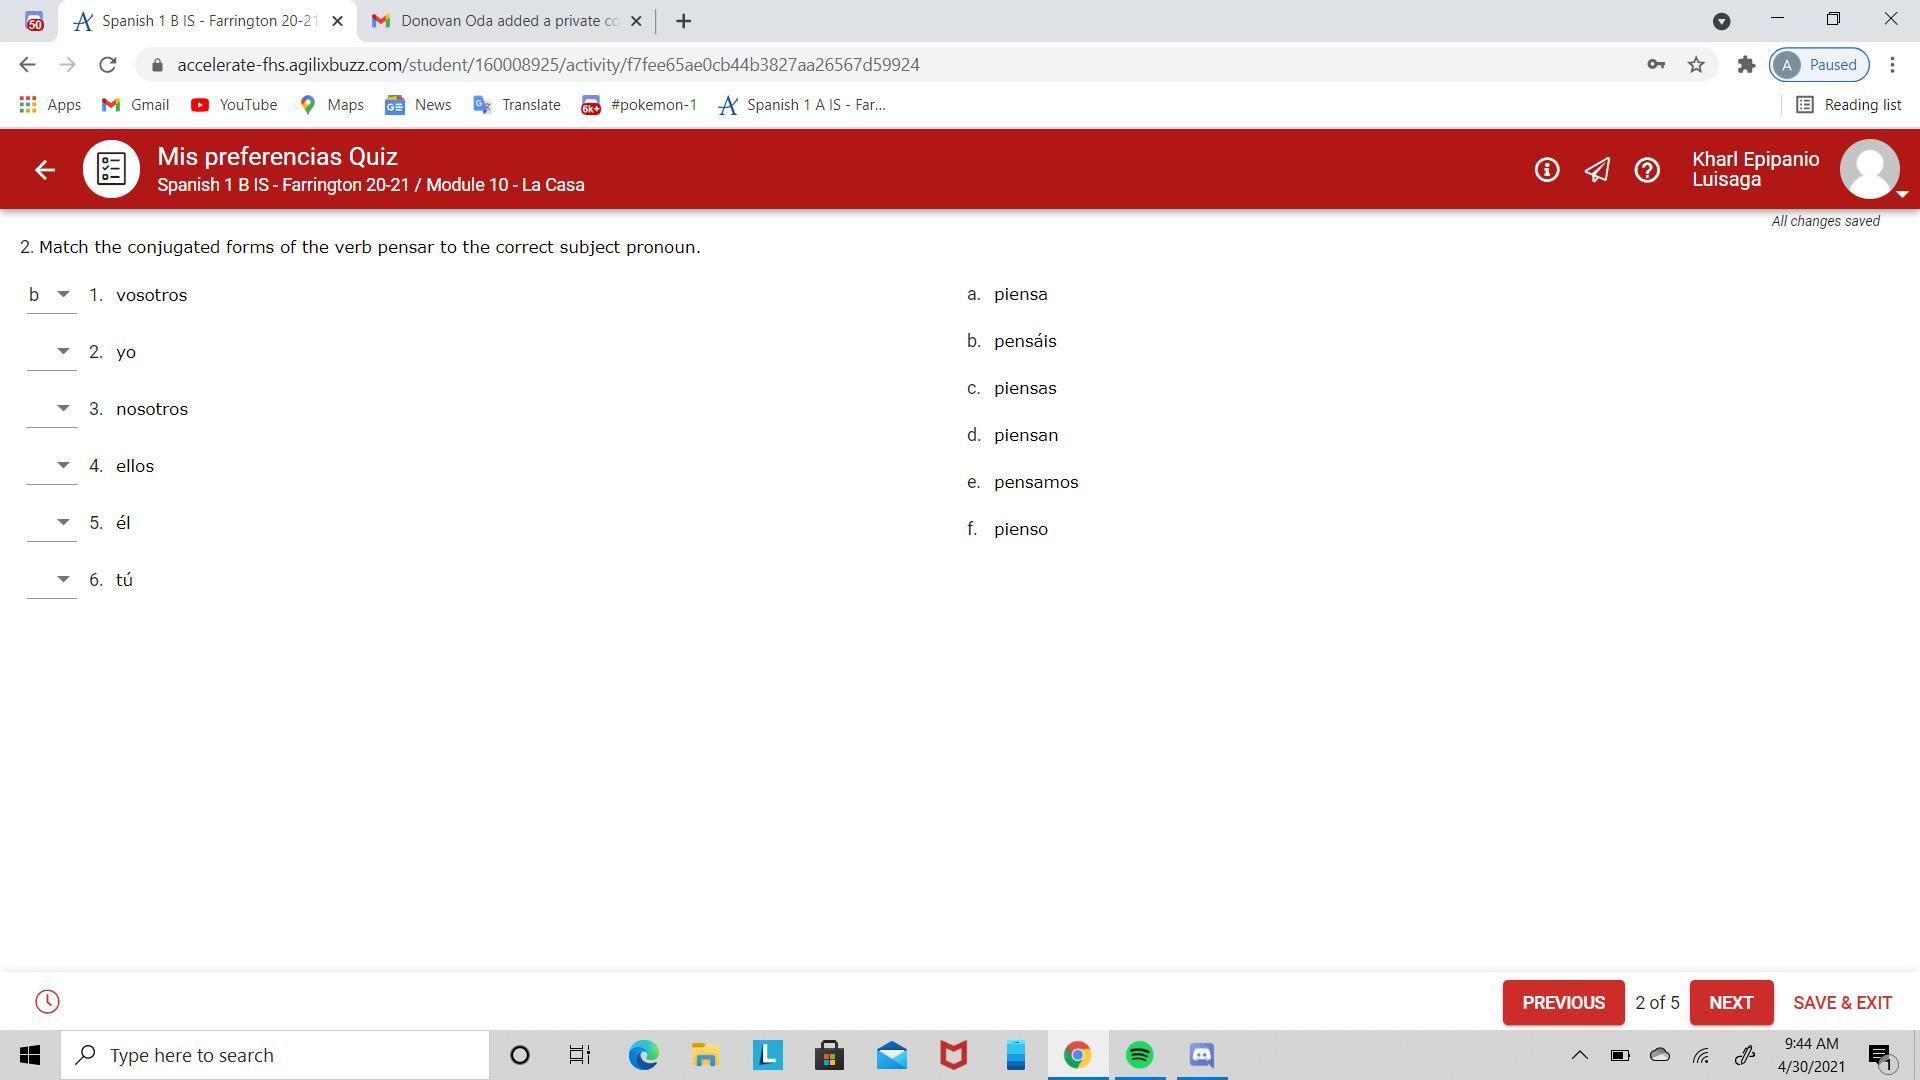Bookmark the page with the star icon
The height and width of the screenshot is (1080, 1920).
1696,65
